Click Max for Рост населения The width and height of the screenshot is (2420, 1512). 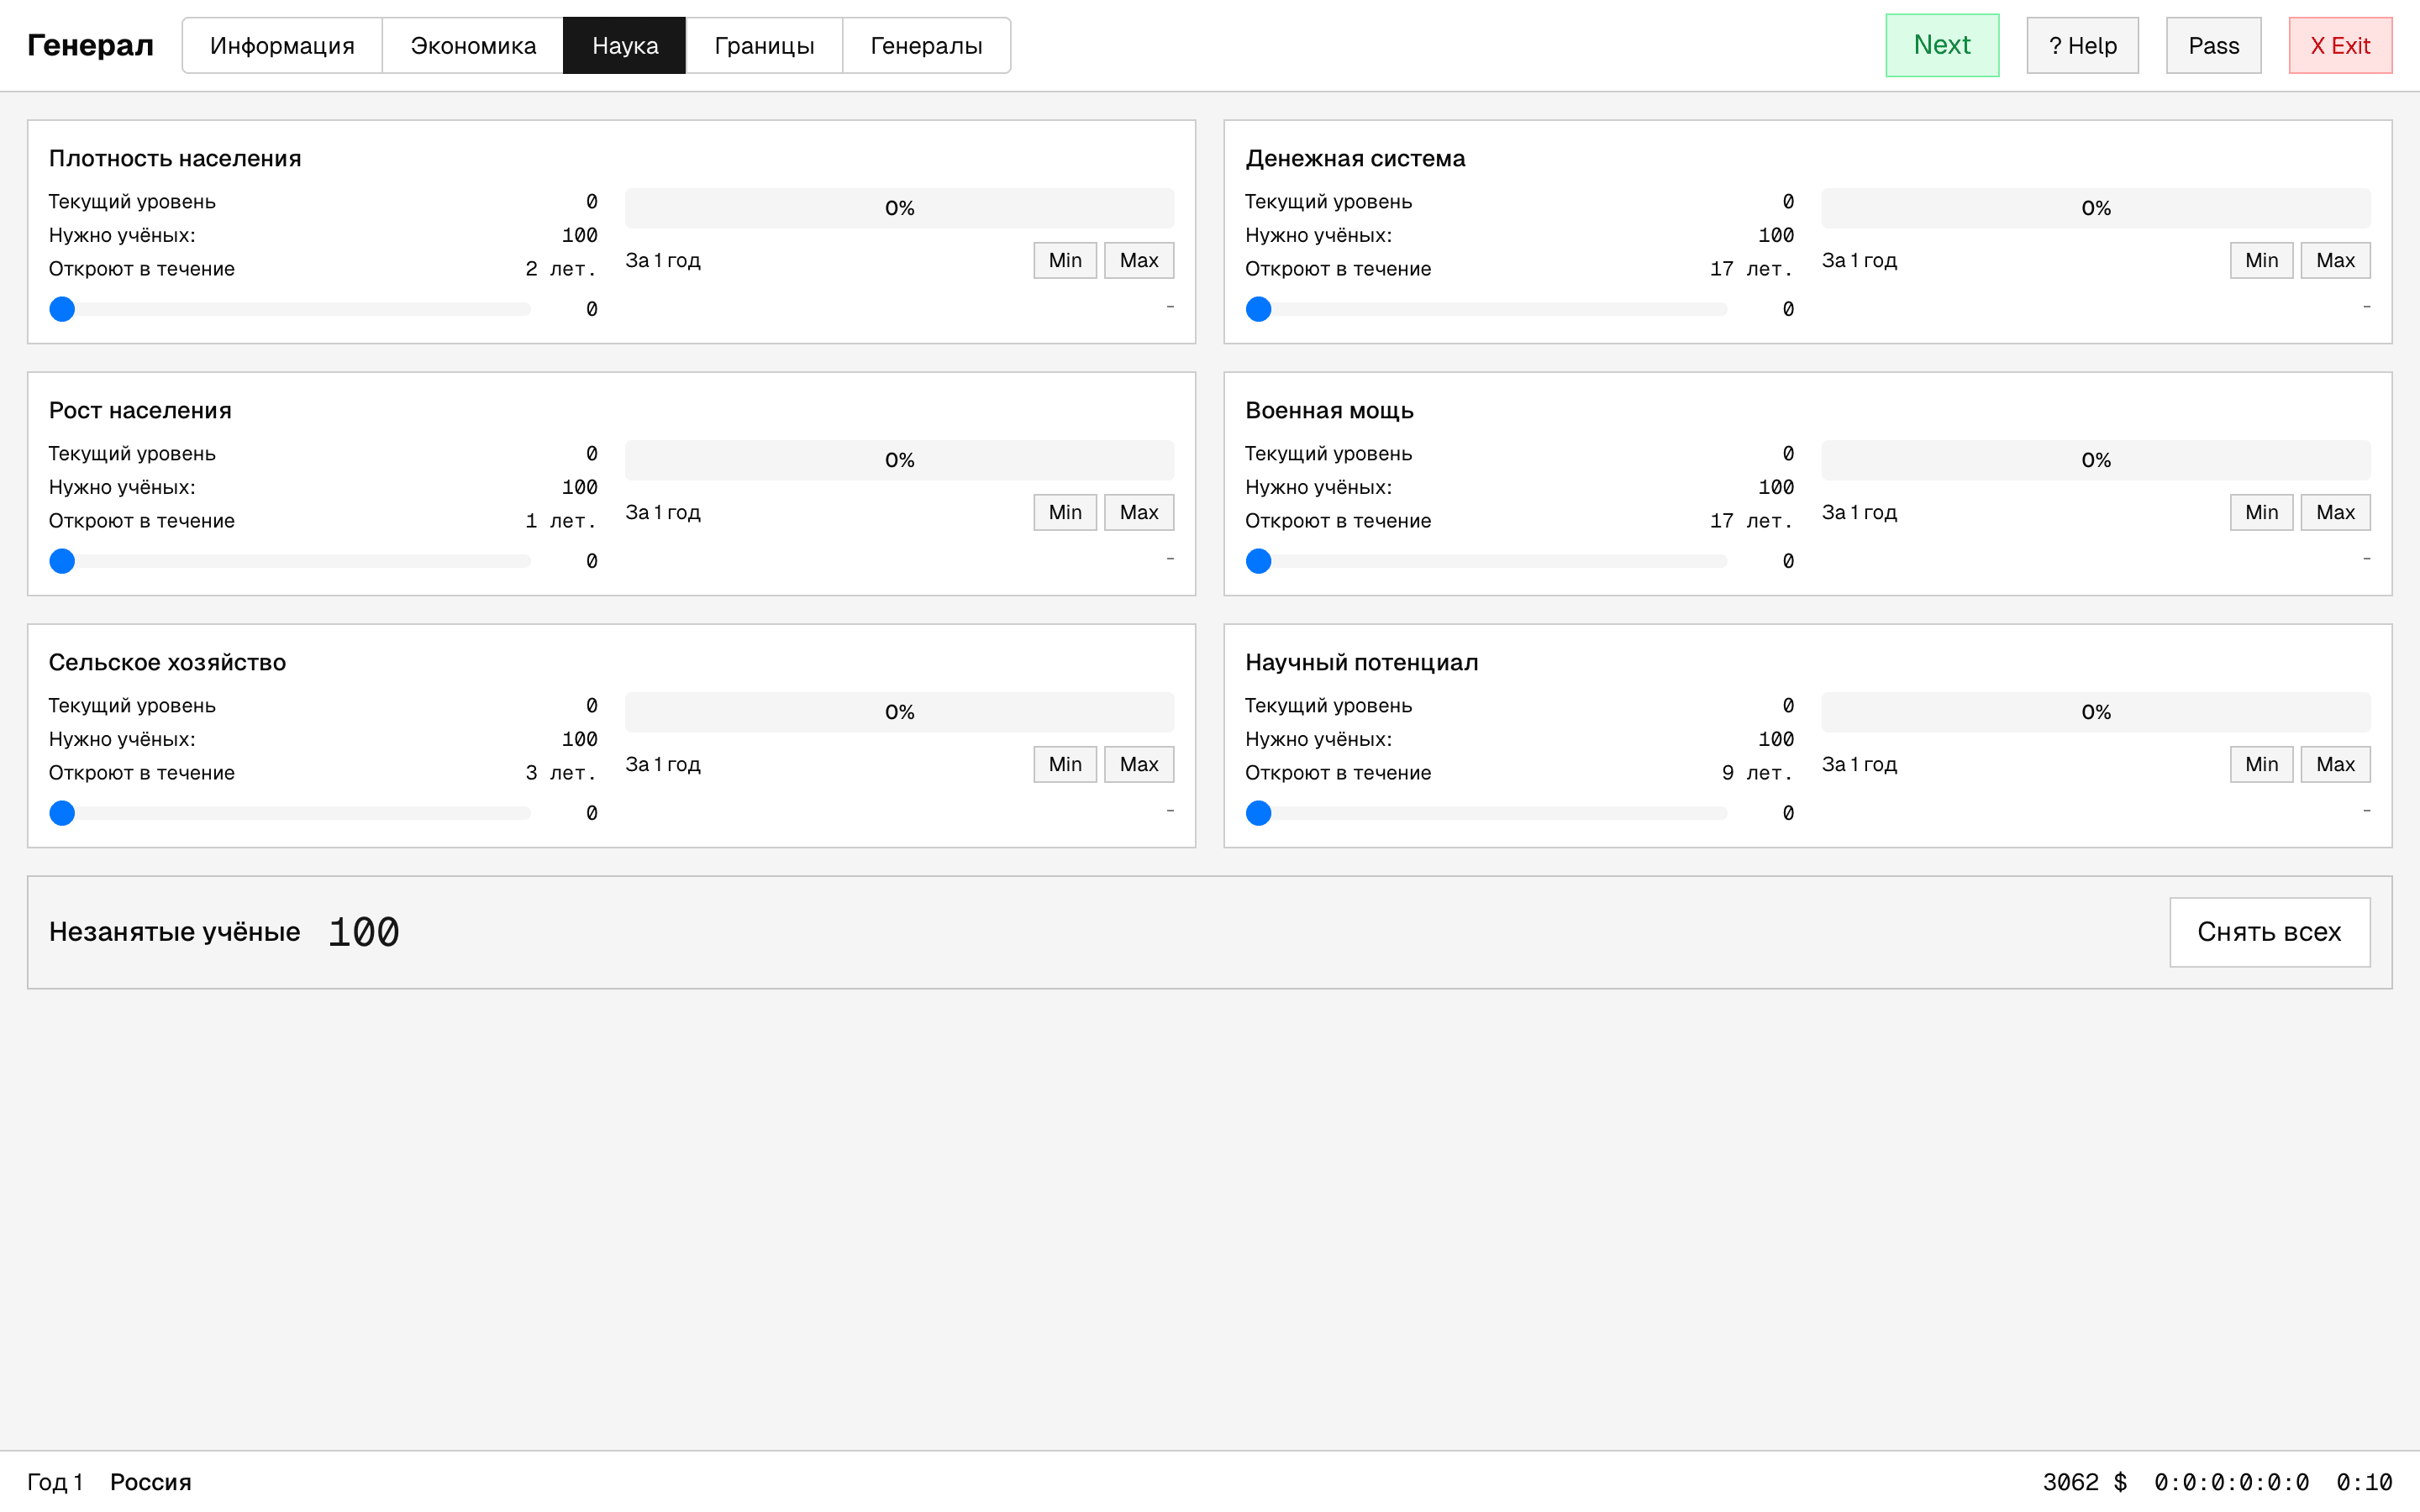(x=1139, y=512)
